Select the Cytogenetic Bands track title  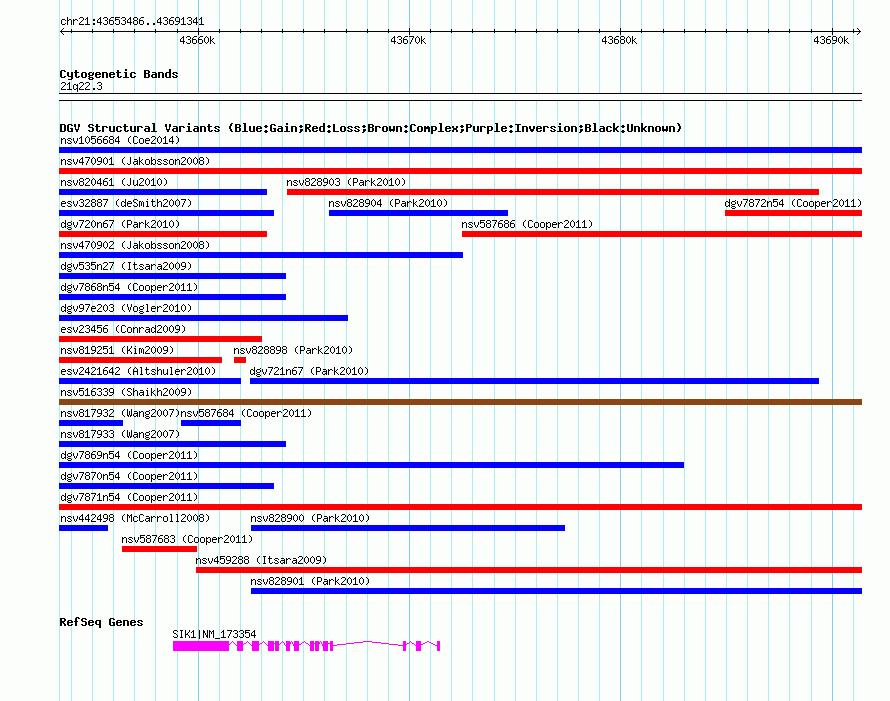click(x=119, y=74)
